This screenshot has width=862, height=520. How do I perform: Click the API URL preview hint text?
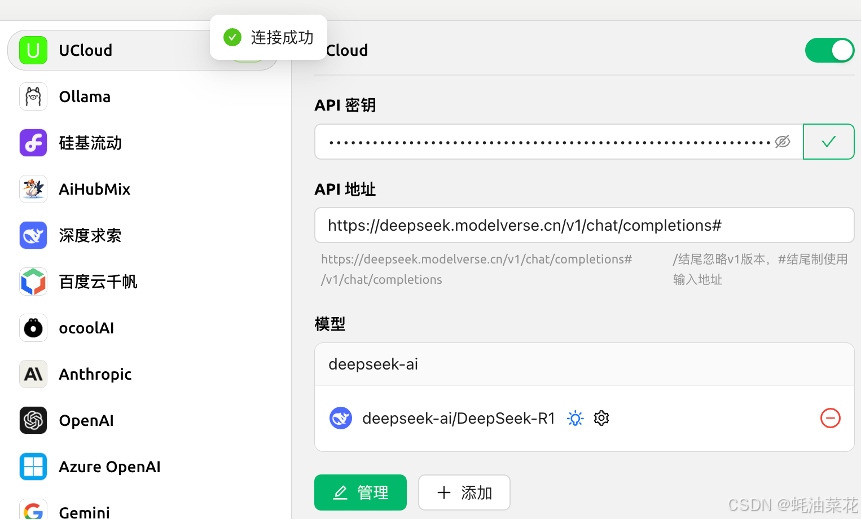(x=476, y=269)
